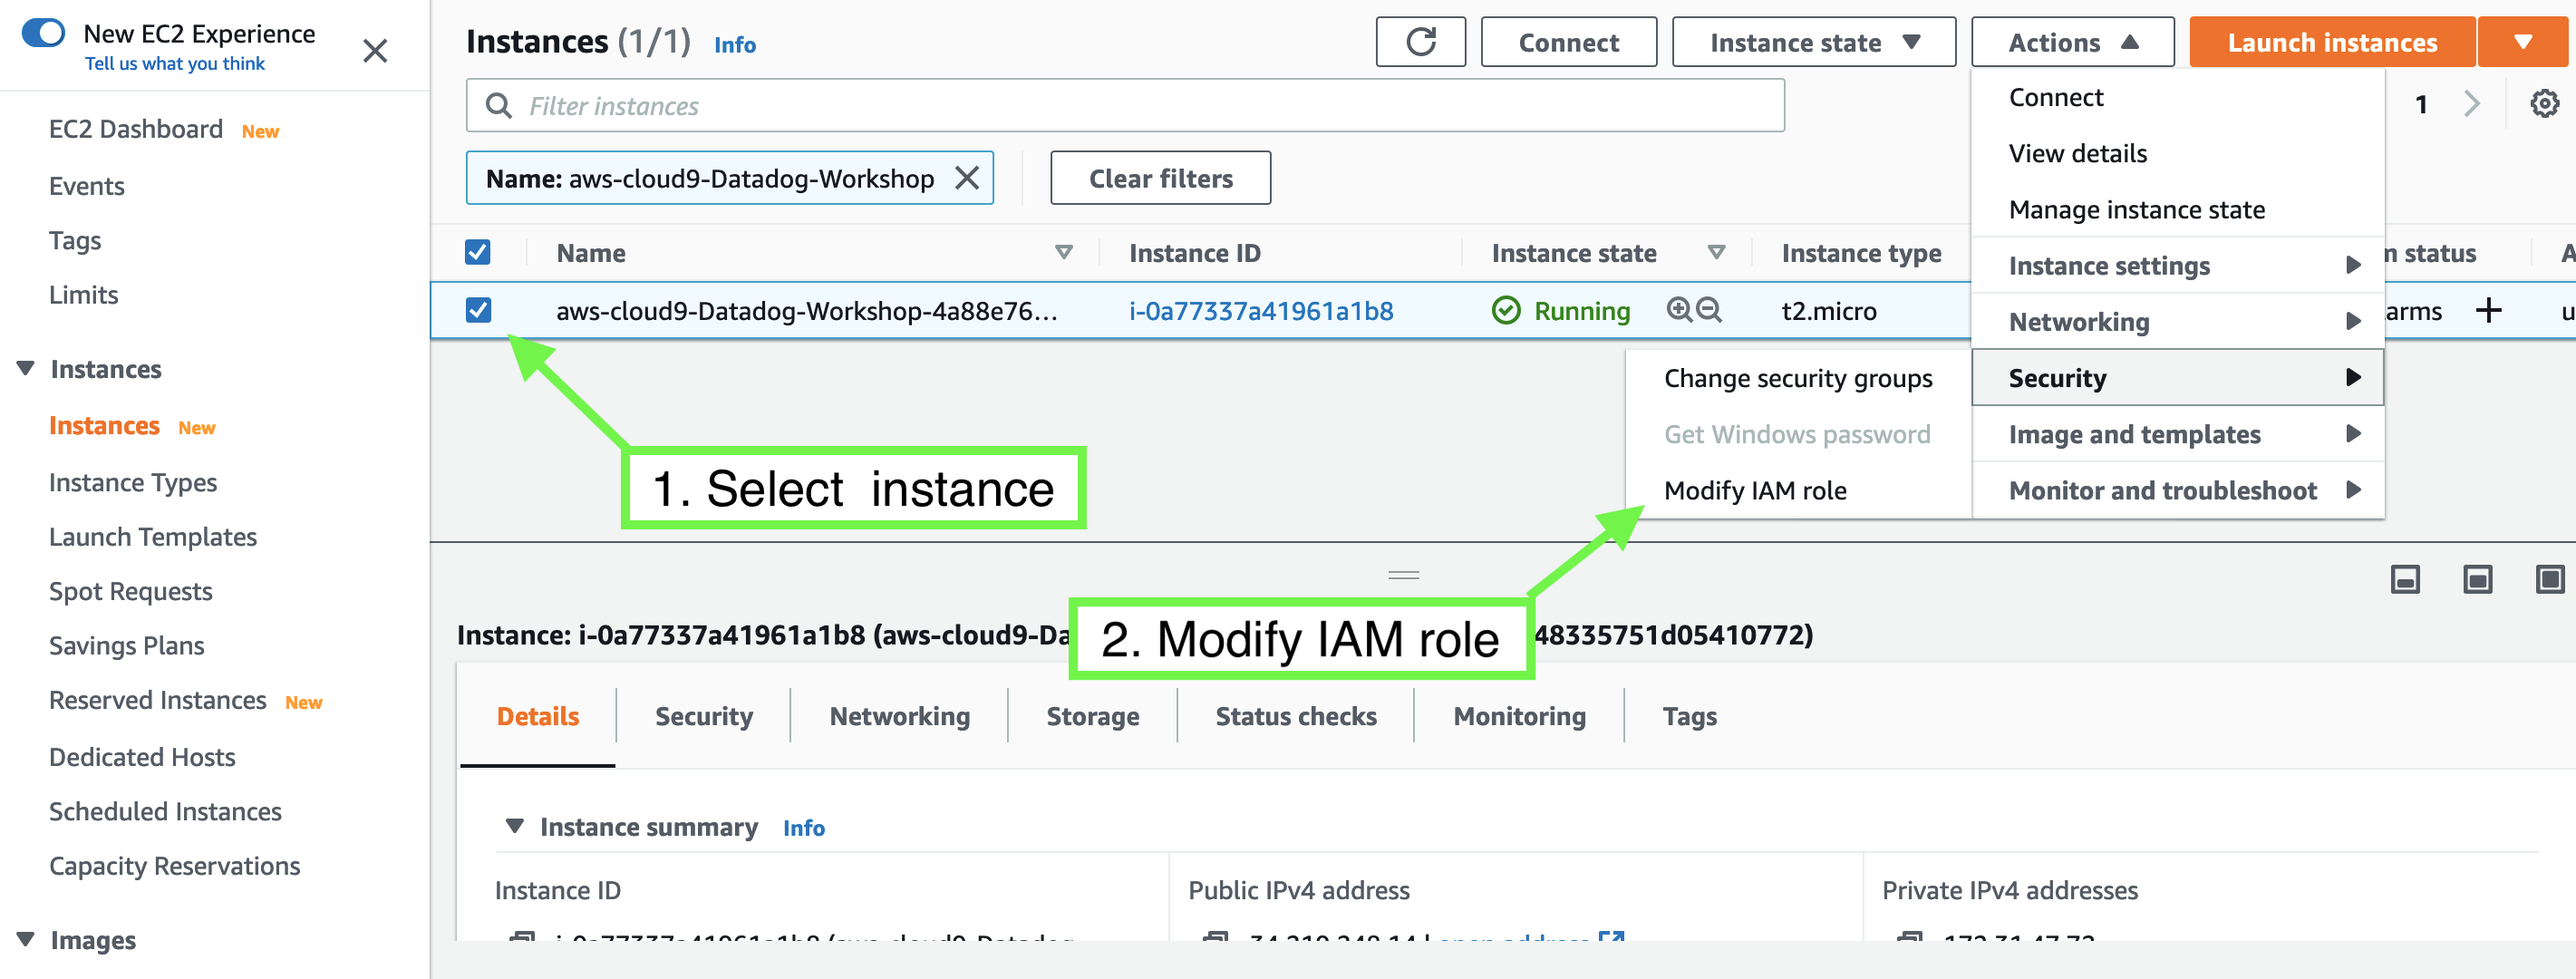Open instance ID i-0a77337a41961a1b8 link

[1260, 311]
